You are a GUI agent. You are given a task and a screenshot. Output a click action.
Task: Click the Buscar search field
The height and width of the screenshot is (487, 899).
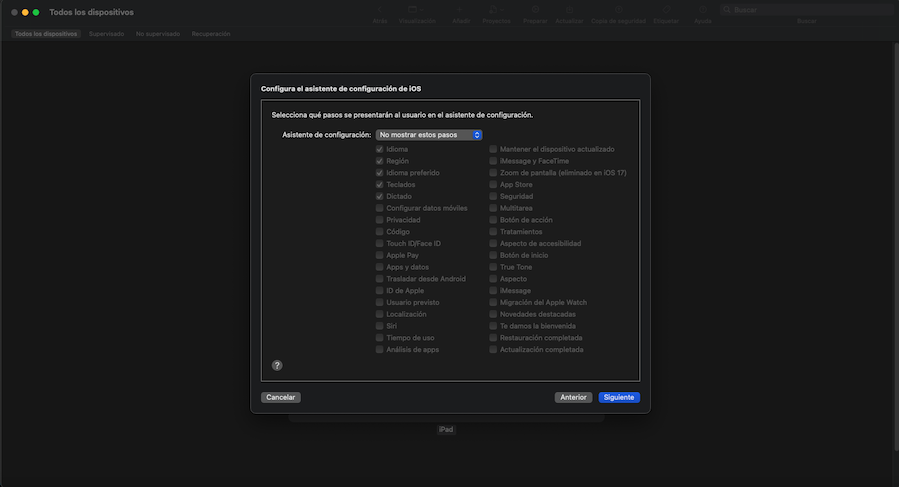tap(805, 10)
